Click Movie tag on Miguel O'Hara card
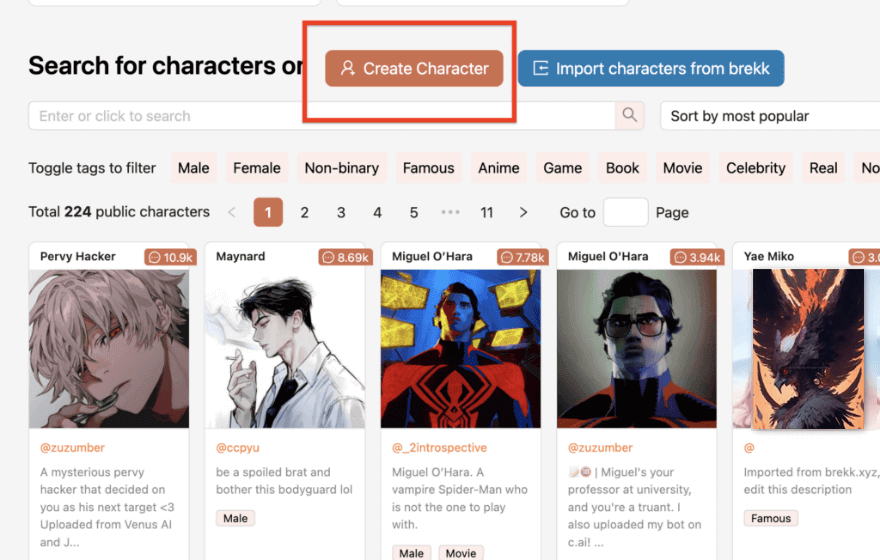This screenshot has height=560, width=880. point(461,553)
